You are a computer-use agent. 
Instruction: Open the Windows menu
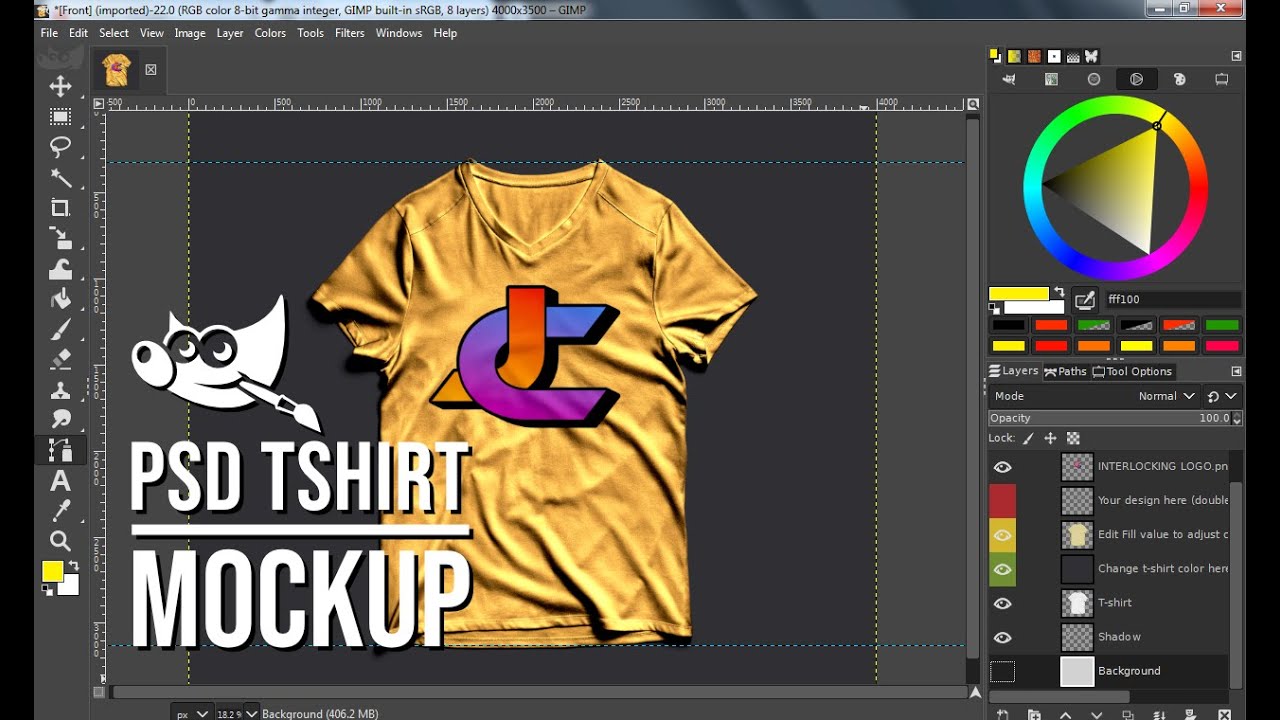pyautogui.click(x=399, y=33)
